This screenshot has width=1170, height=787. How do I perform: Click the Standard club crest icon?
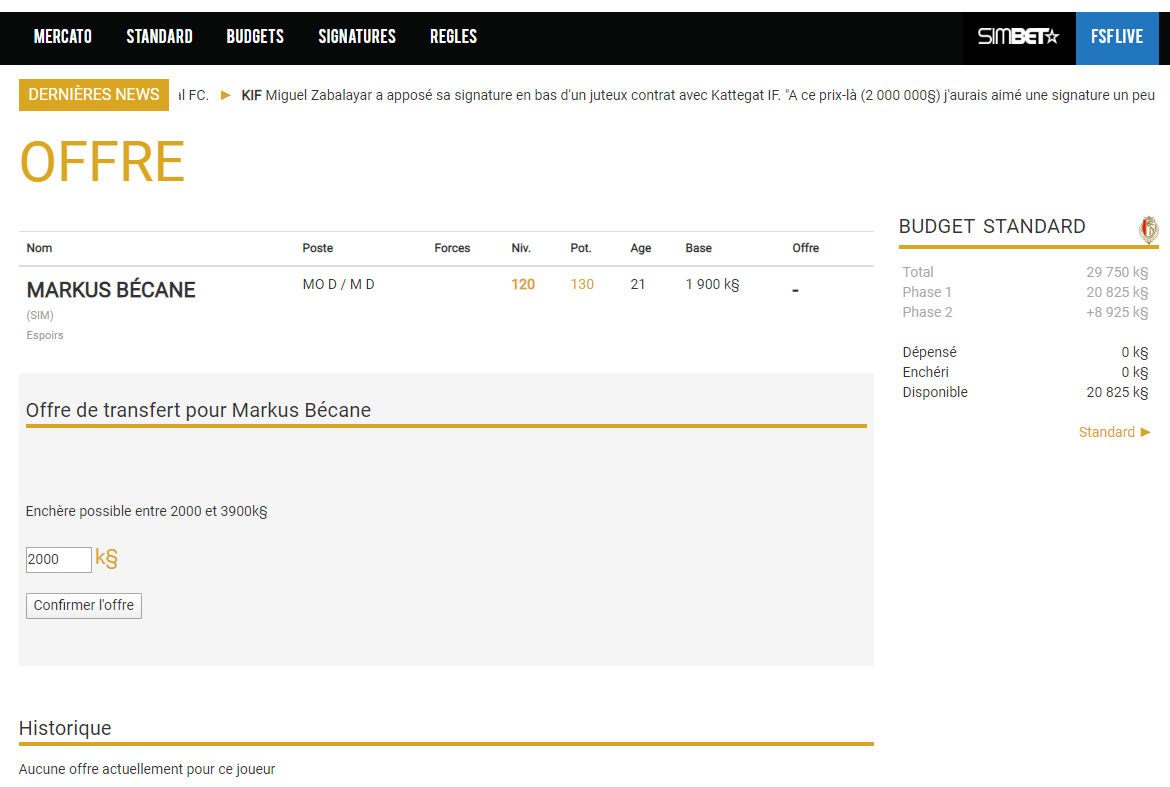click(1149, 230)
